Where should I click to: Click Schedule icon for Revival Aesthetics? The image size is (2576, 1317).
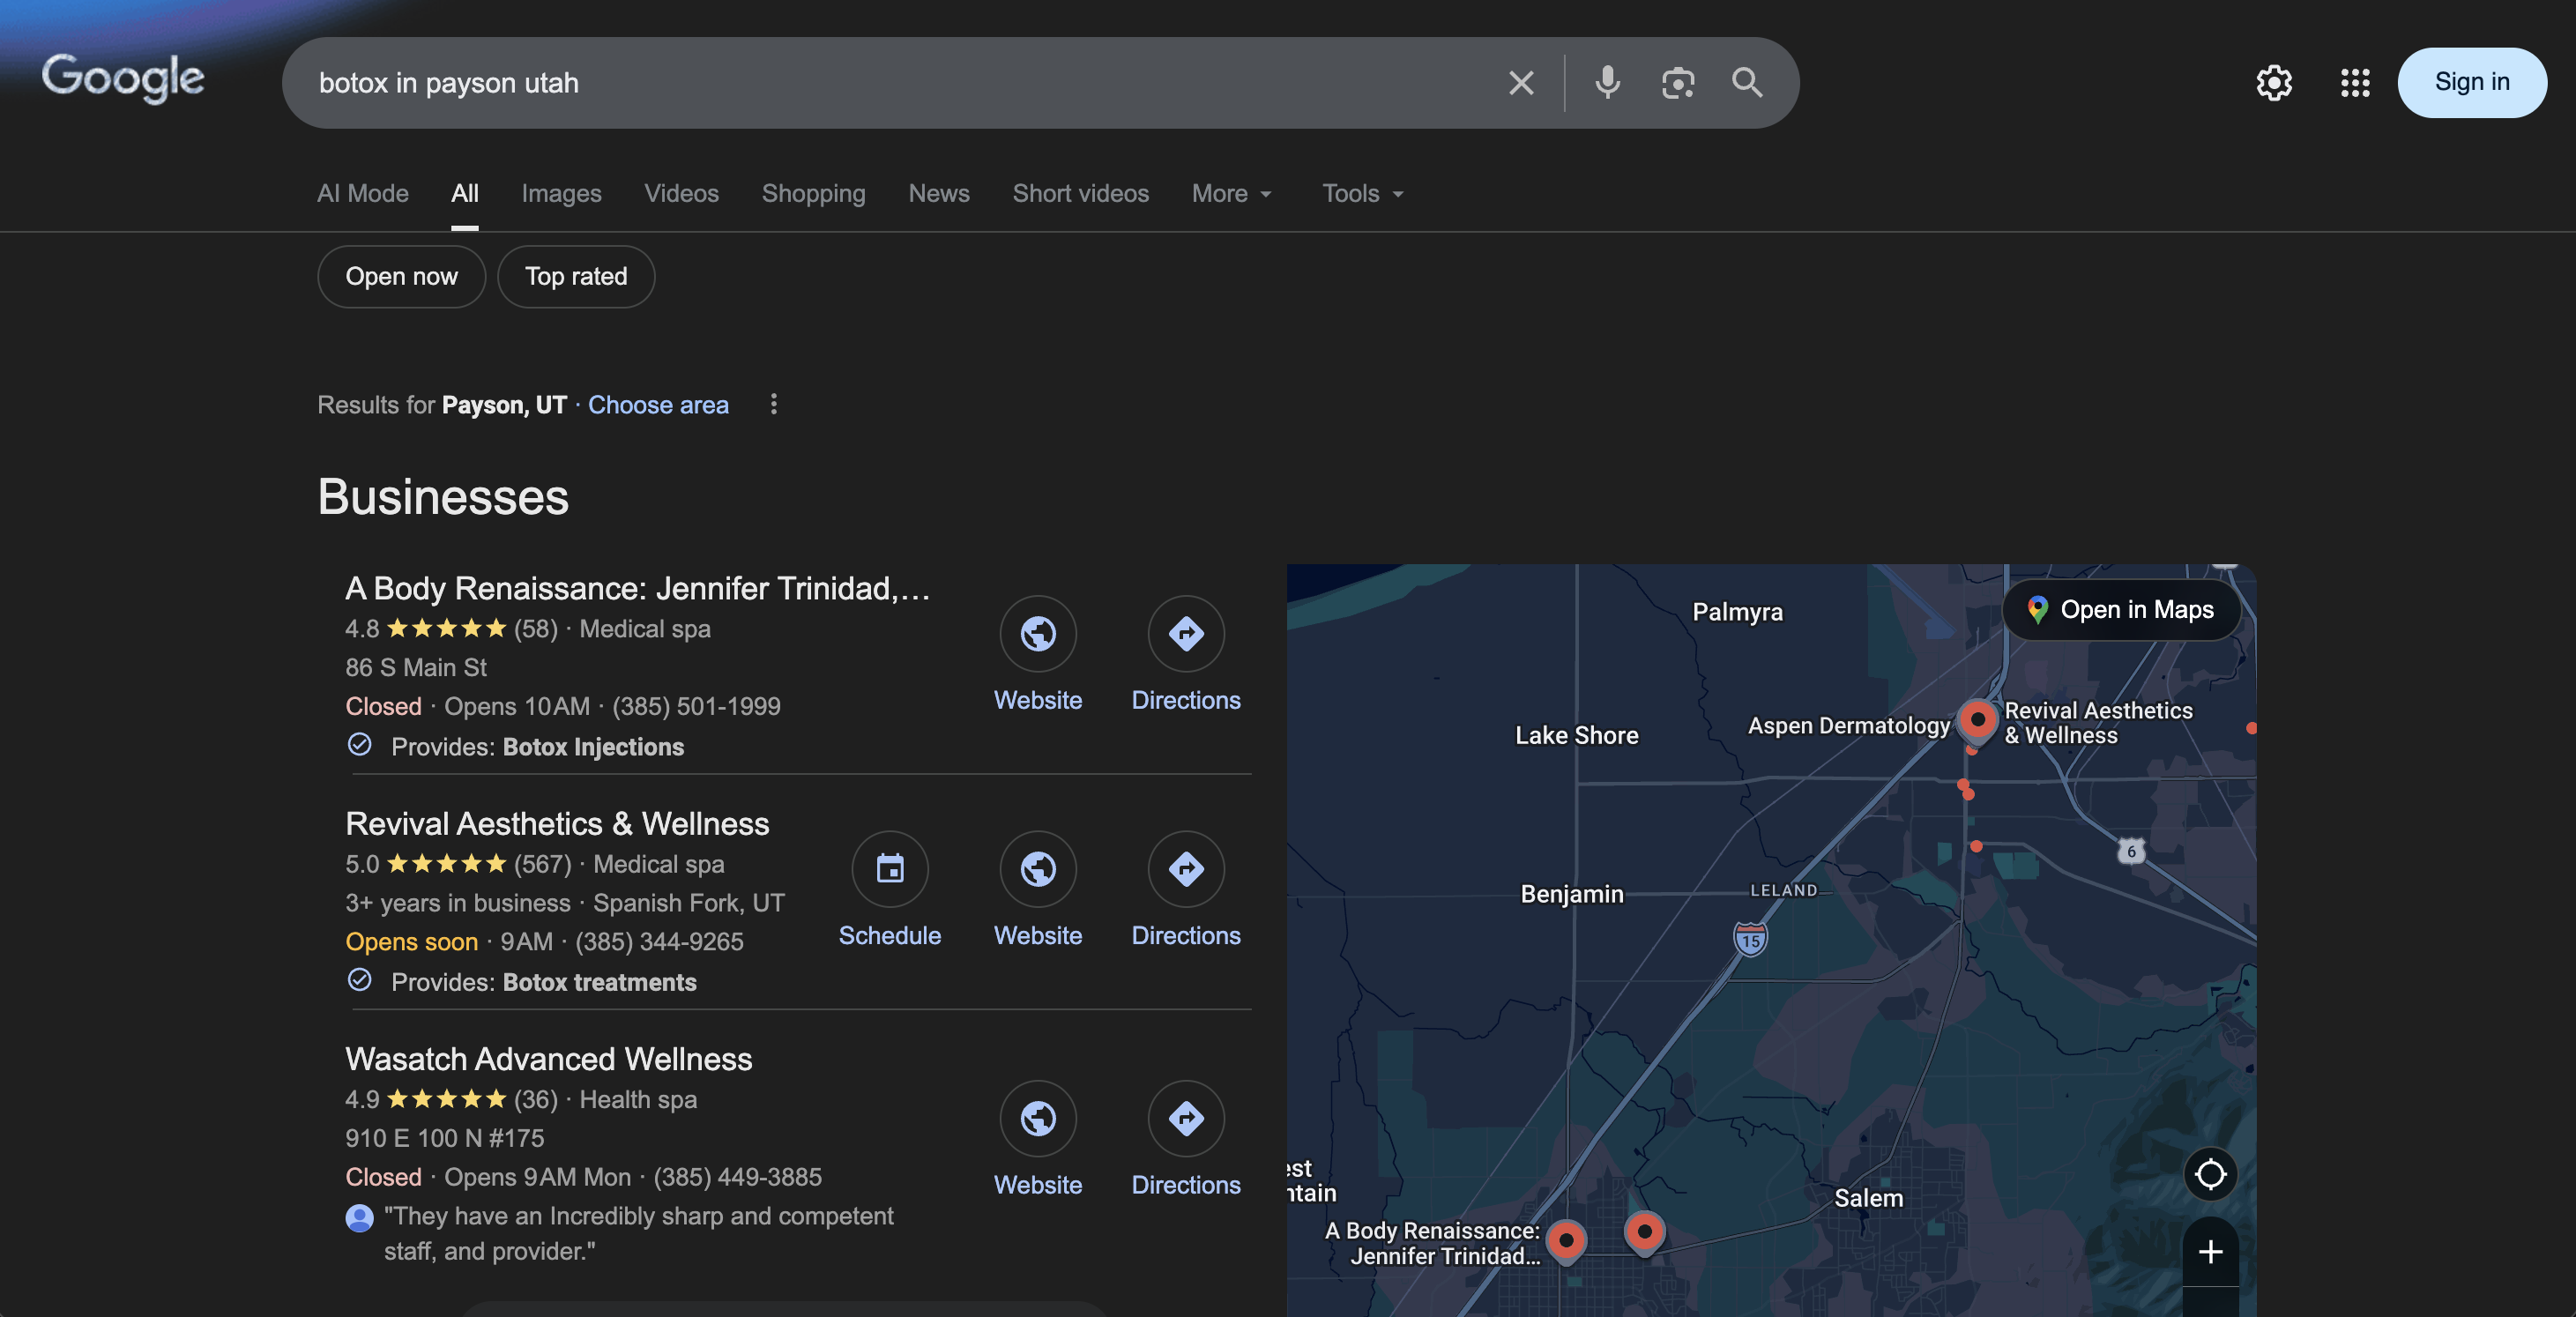pos(889,869)
